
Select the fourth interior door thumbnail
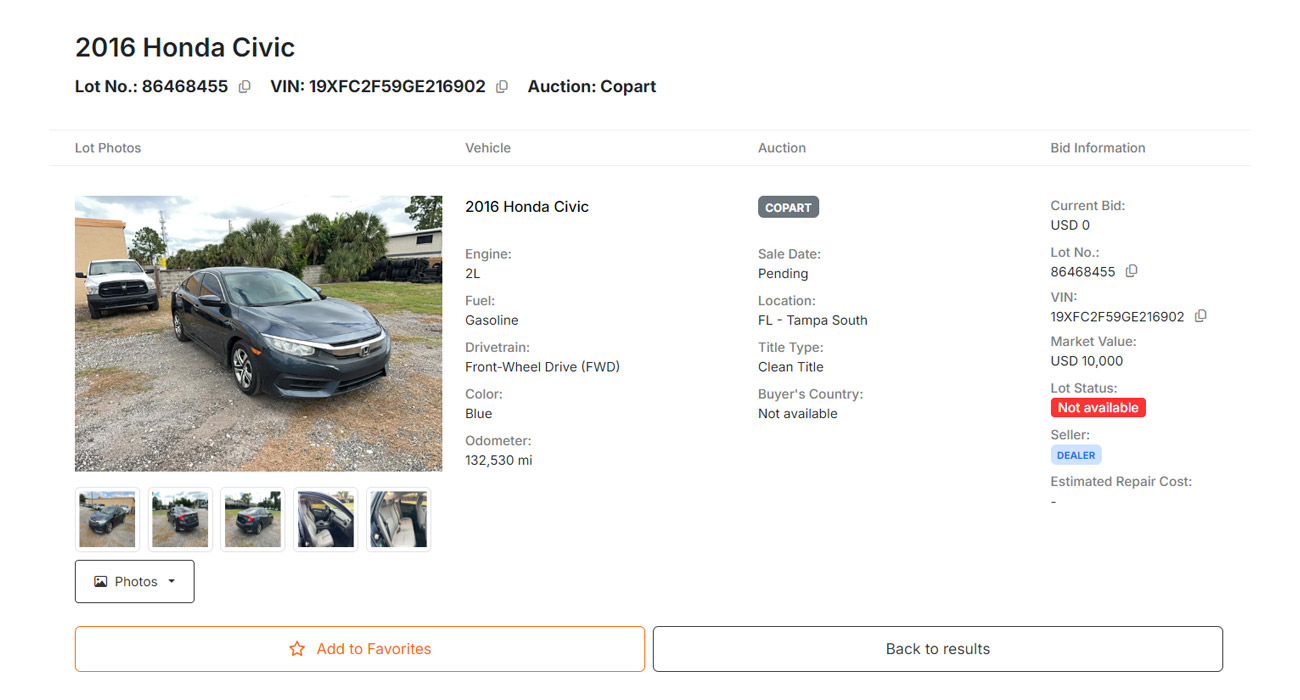pos(326,519)
